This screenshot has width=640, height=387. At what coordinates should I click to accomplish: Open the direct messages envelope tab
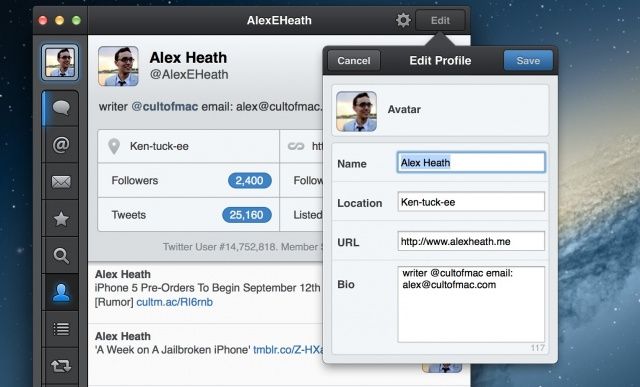pyautogui.click(x=61, y=182)
